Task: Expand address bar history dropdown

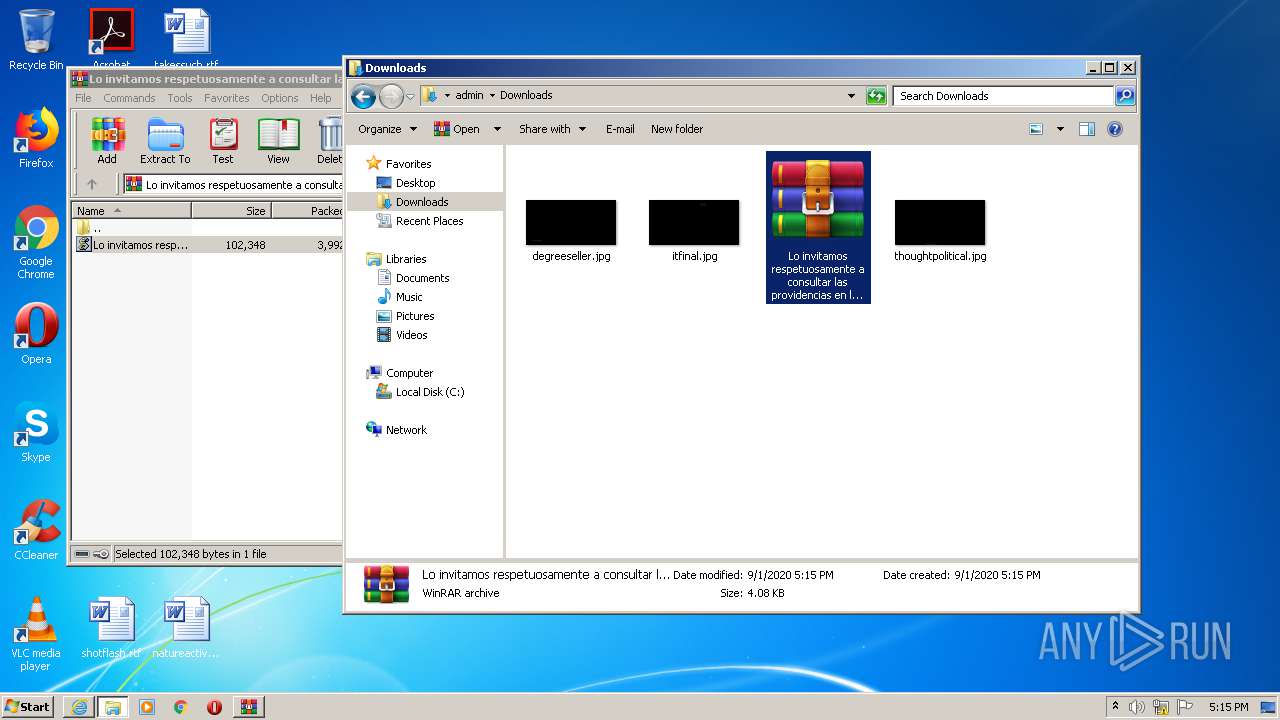Action: pos(851,96)
